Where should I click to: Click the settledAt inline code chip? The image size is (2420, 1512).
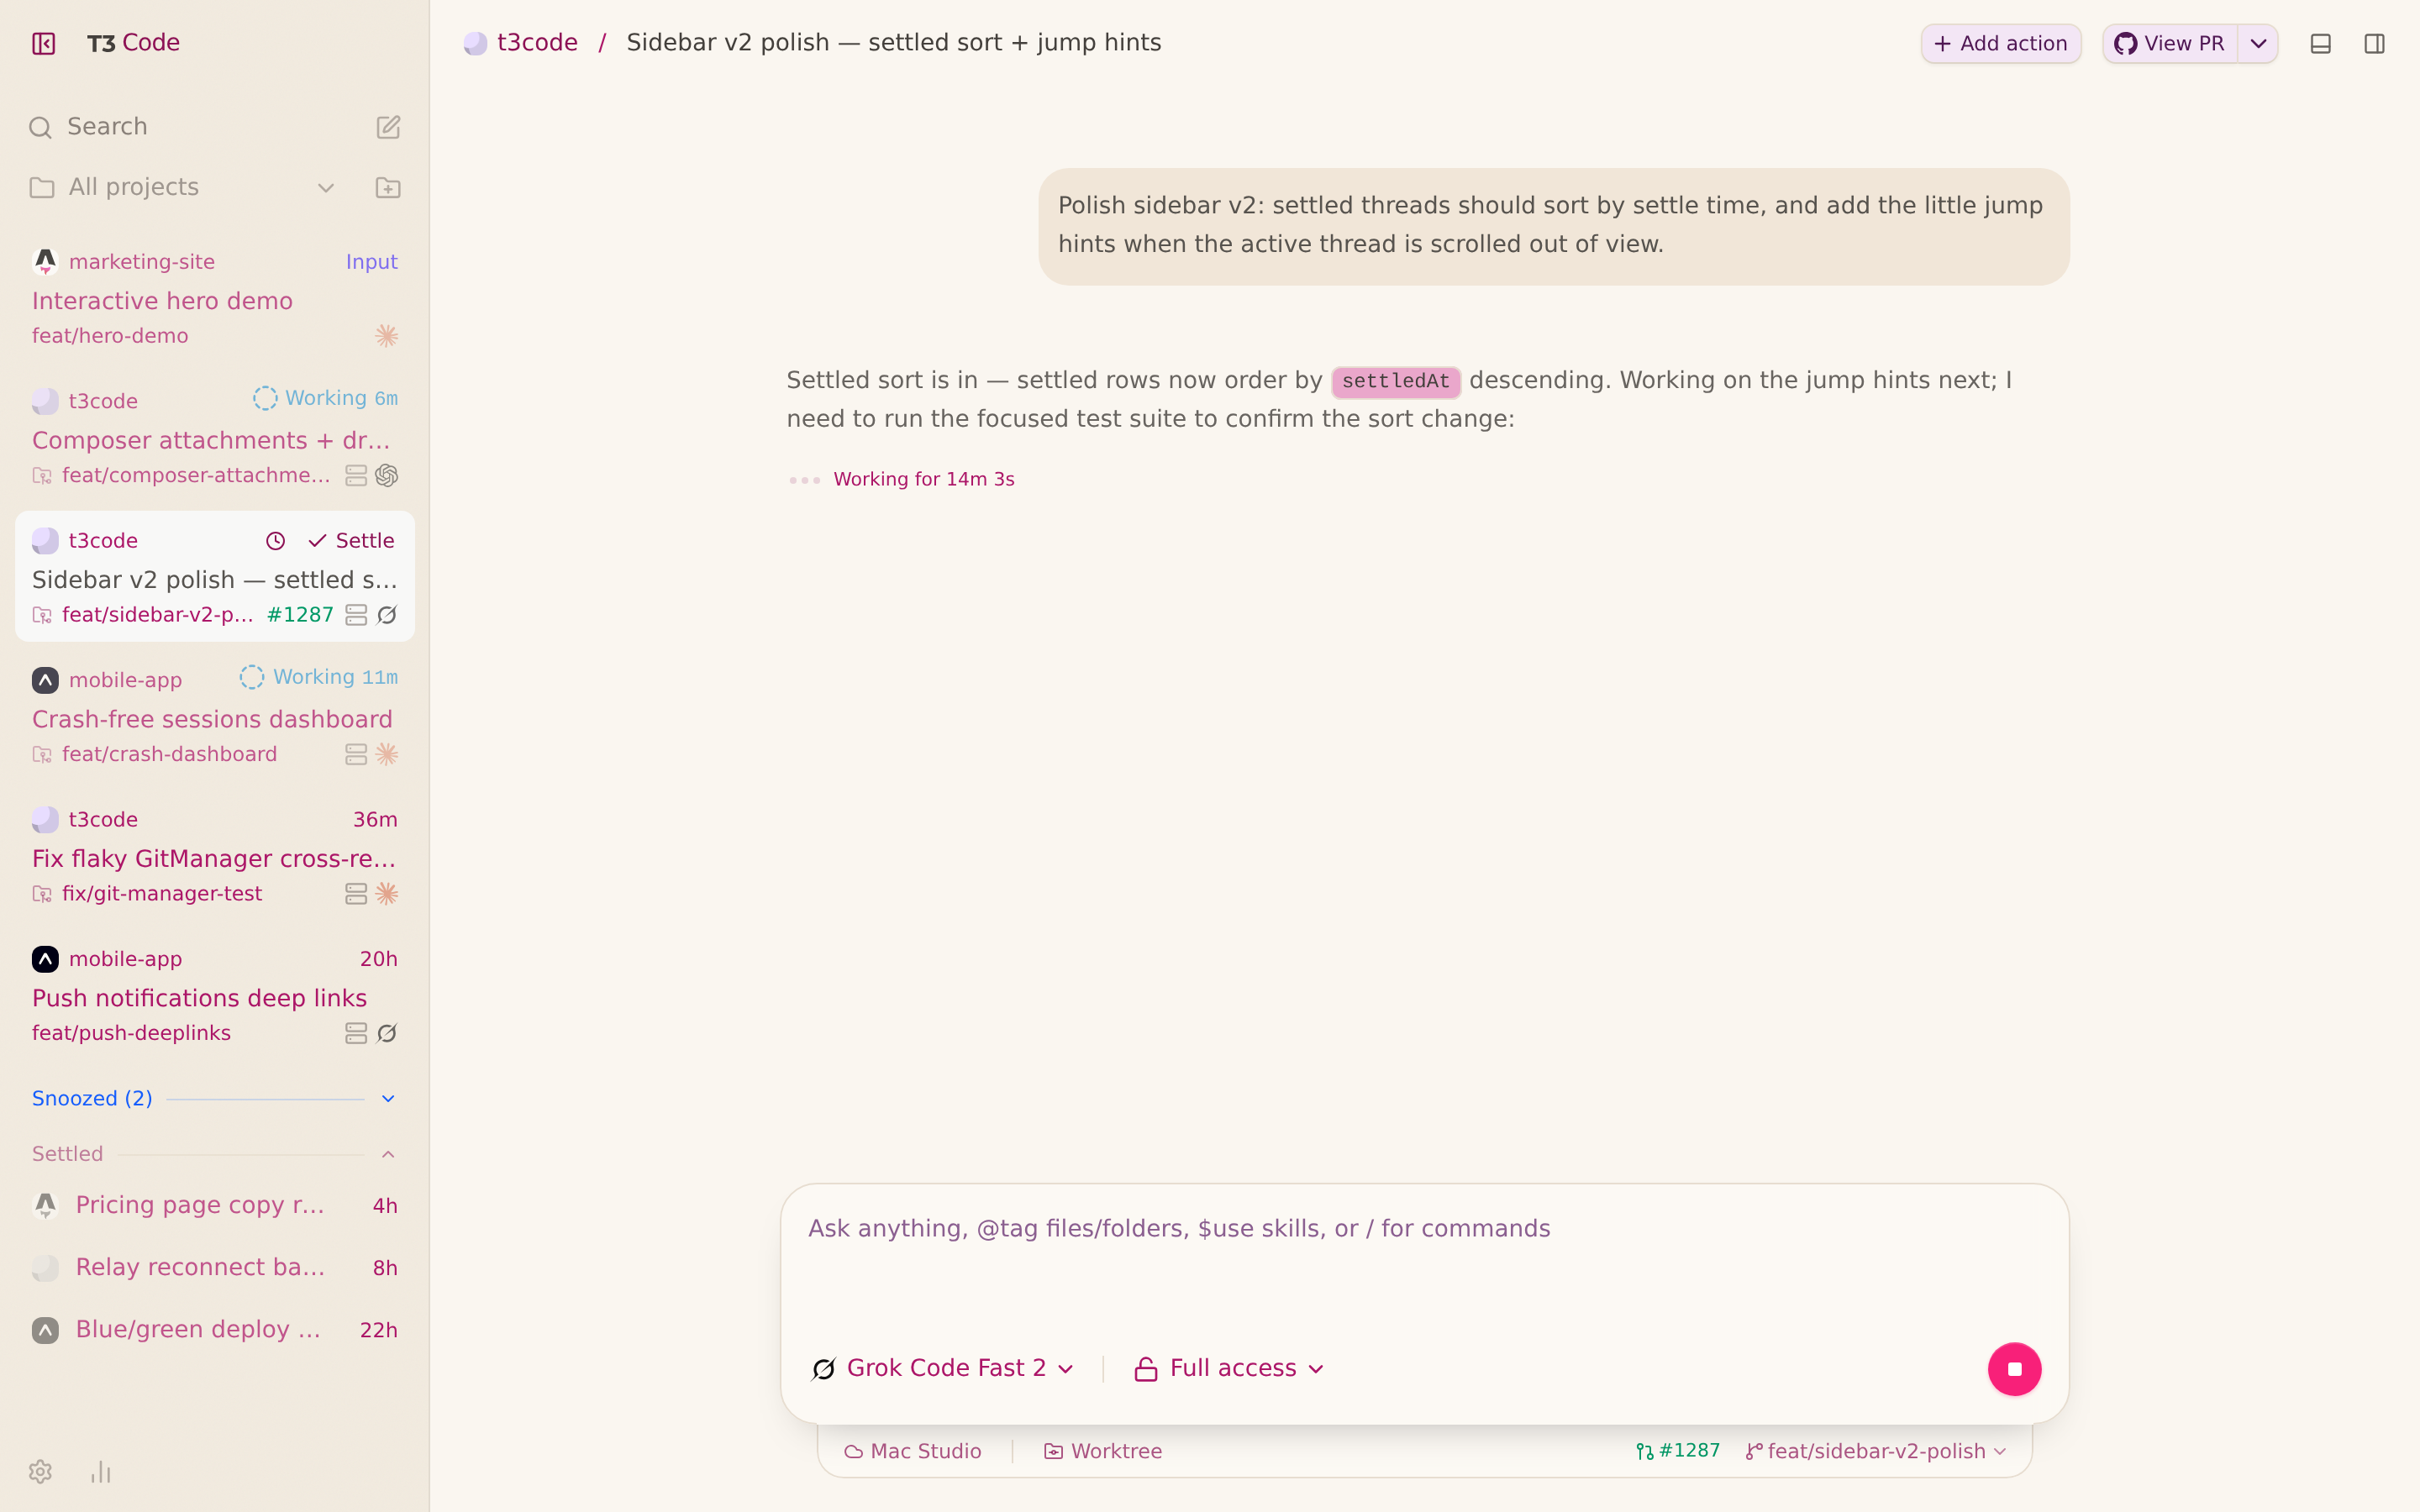[x=1395, y=381]
